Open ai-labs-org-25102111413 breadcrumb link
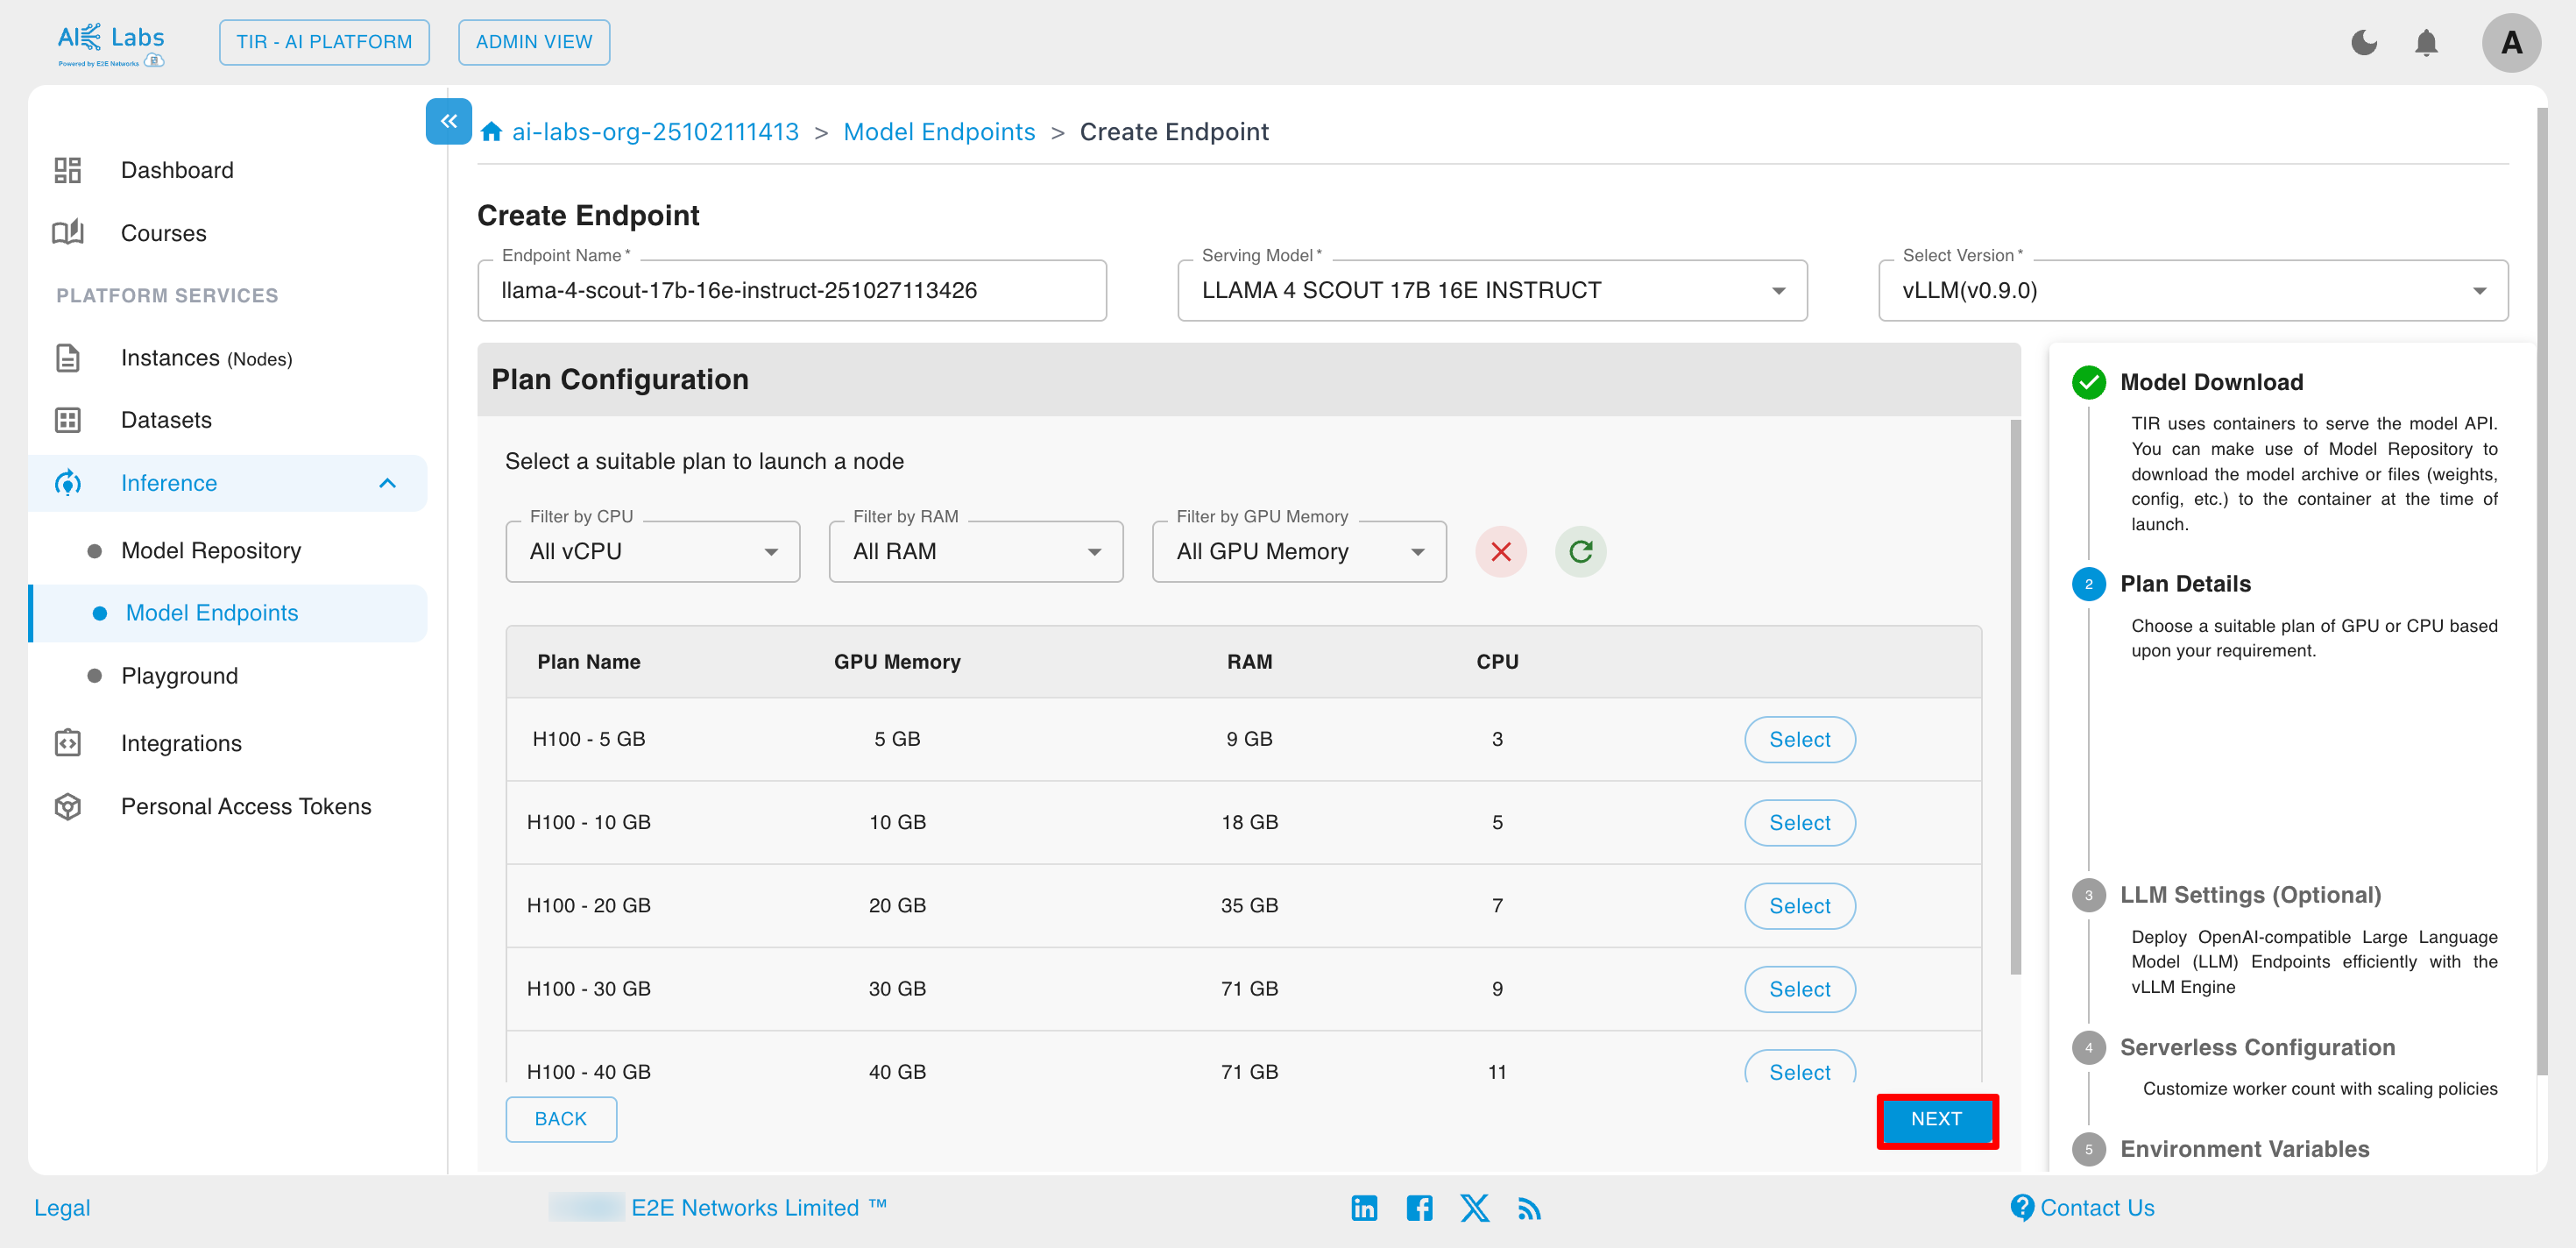 coord(655,132)
